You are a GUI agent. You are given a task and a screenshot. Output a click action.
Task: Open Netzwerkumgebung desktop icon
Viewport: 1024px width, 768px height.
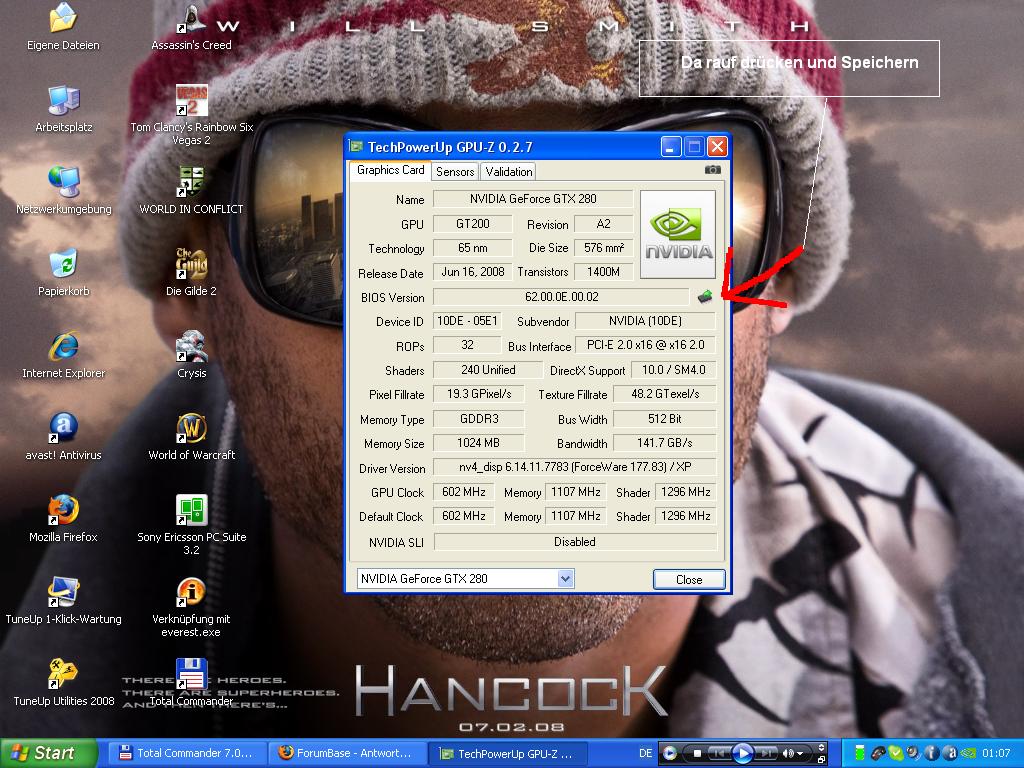click(63, 190)
